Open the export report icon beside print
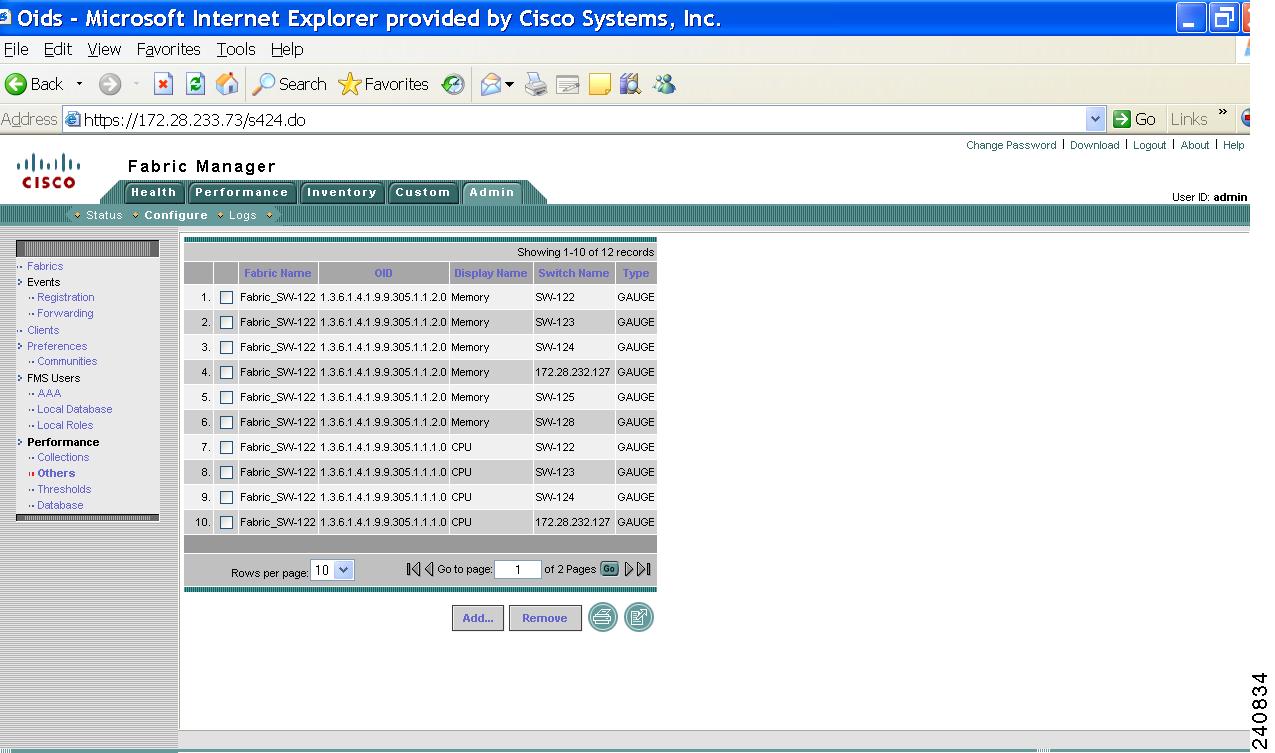 (639, 617)
